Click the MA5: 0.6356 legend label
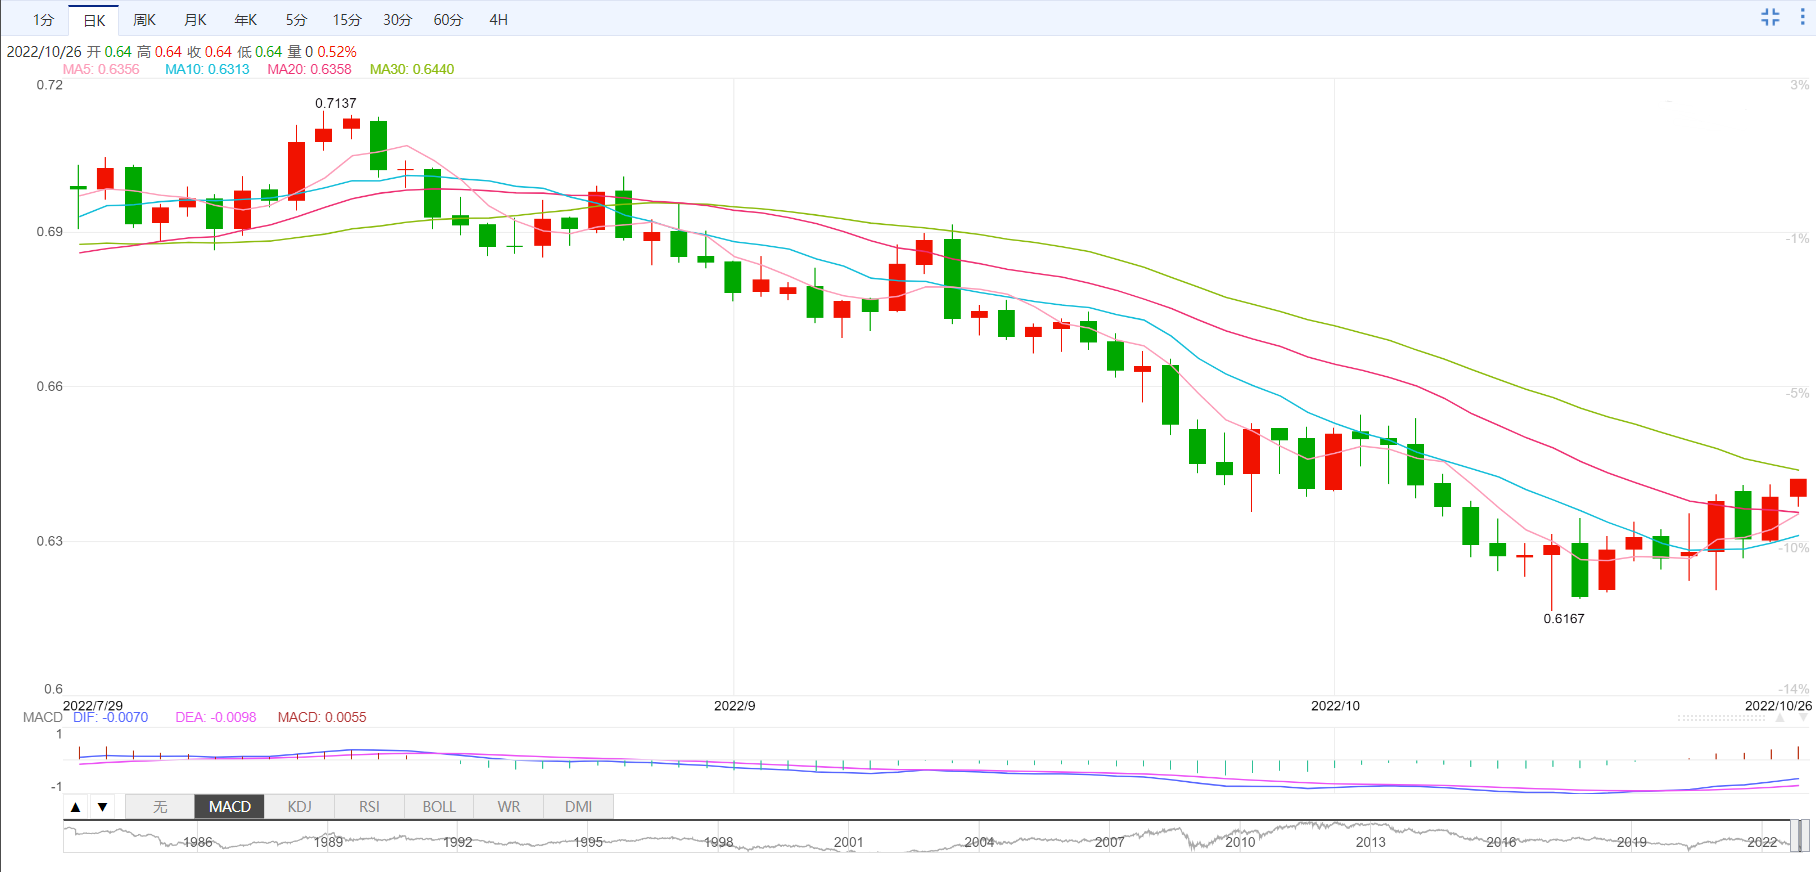Viewport: 1816px width, 872px height. click(101, 69)
